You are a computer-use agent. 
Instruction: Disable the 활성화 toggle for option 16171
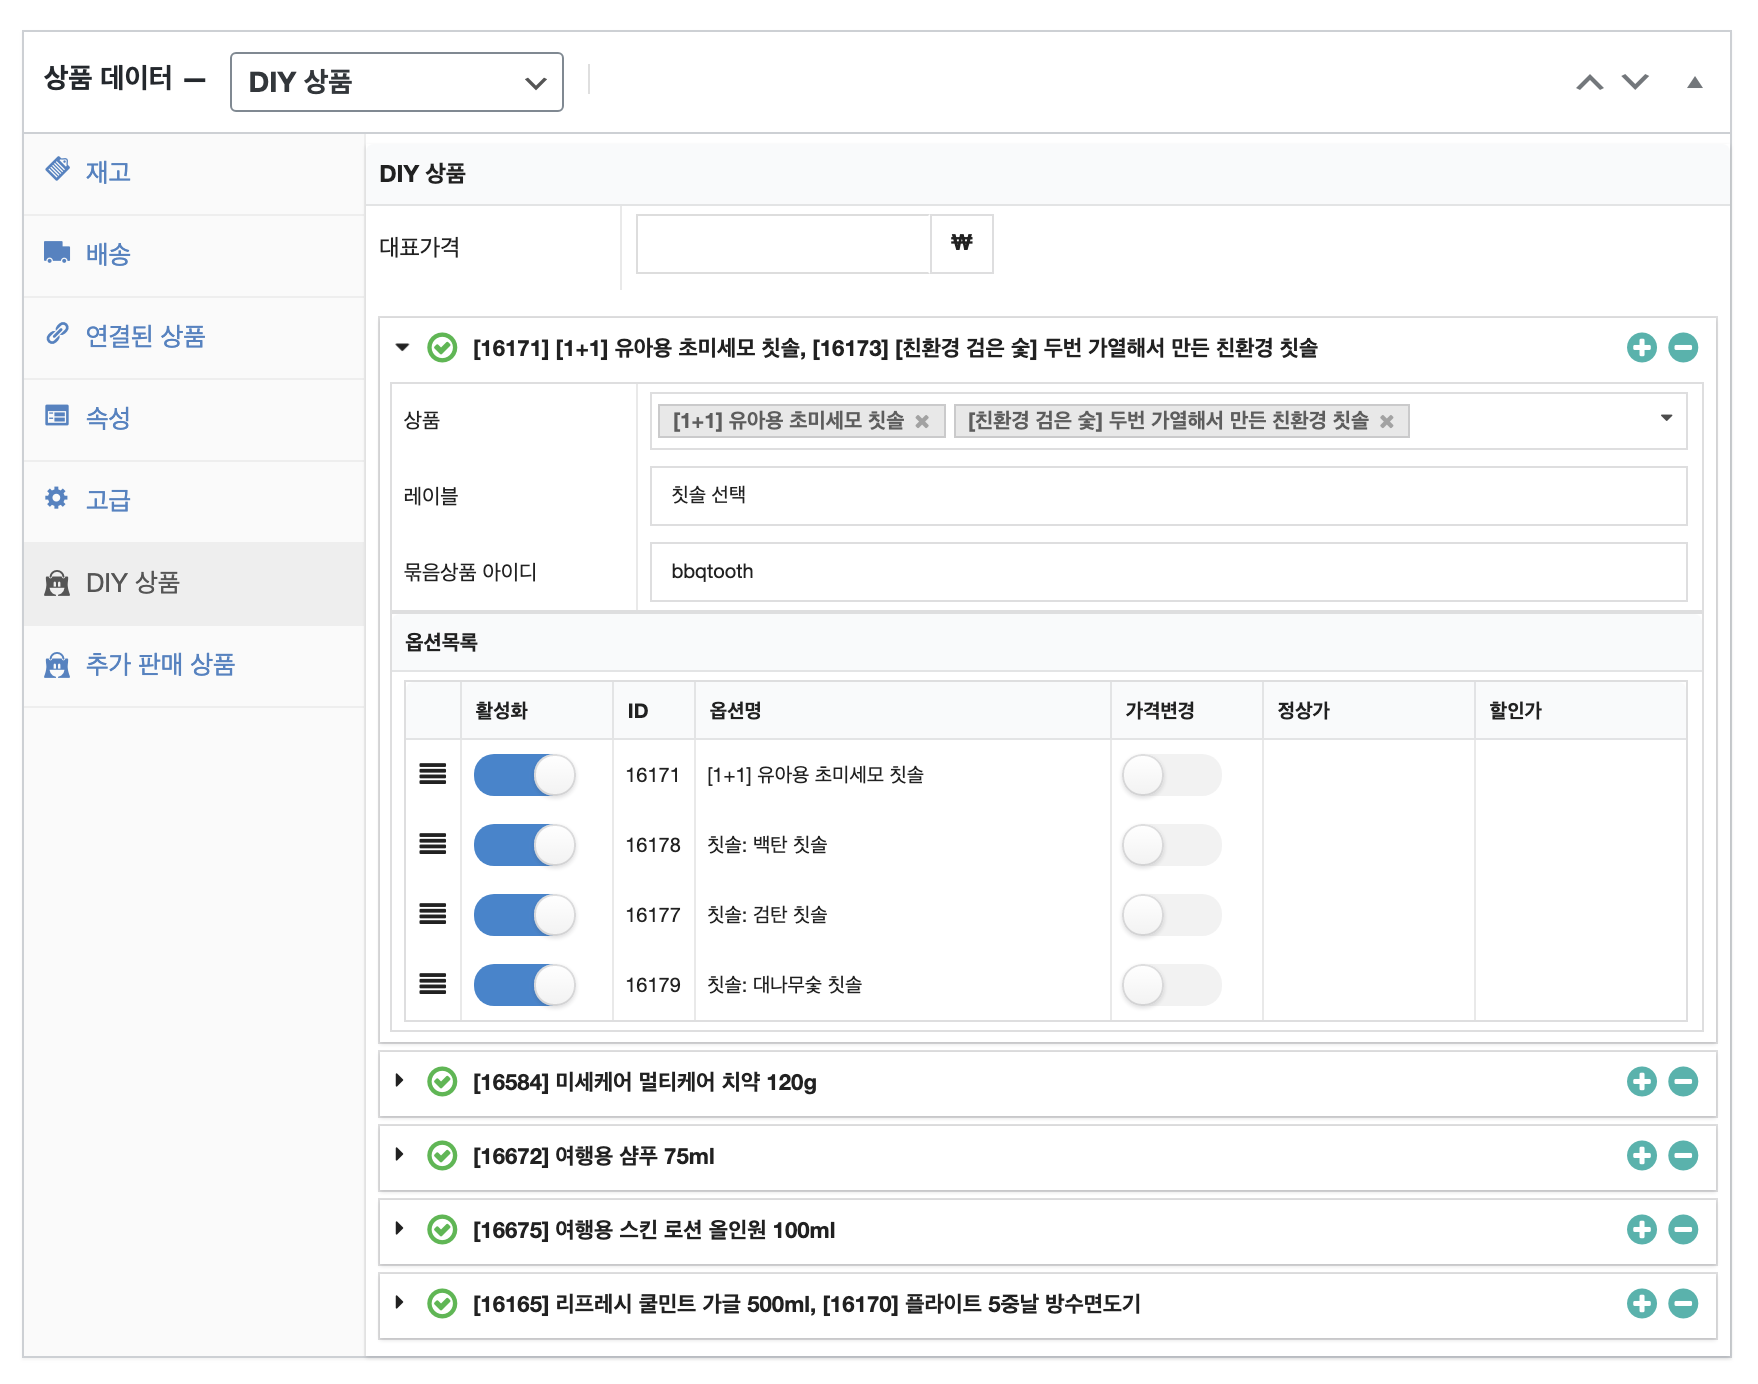[x=524, y=775]
